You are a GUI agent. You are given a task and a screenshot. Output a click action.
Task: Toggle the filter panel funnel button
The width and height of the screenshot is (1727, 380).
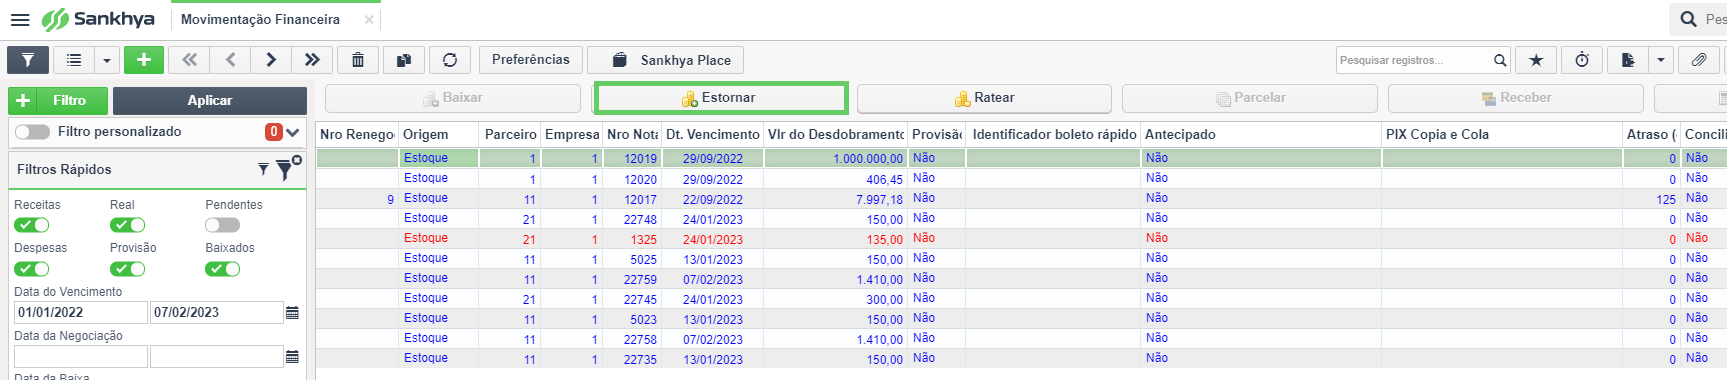click(x=28, y=60)
